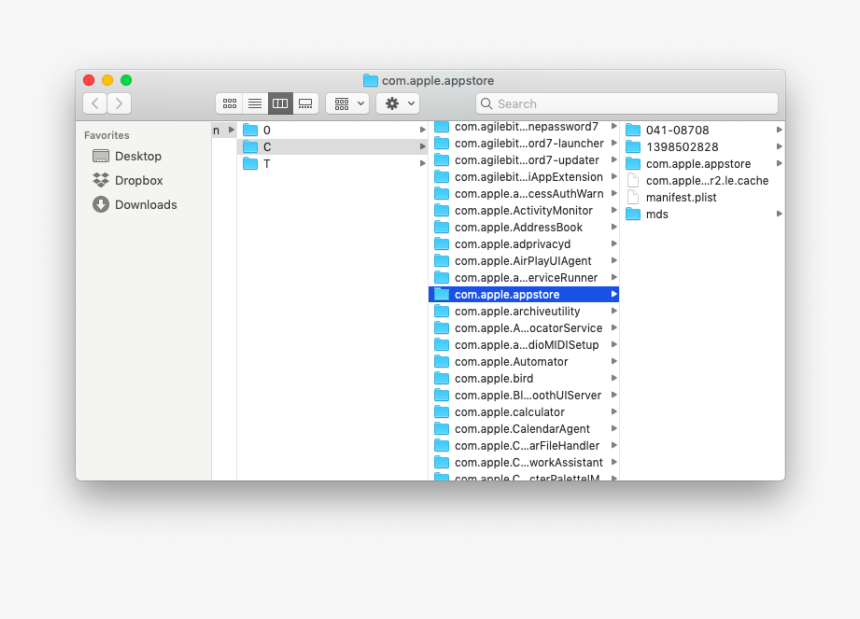The width and height of the screenshot is (860, 619).
Task: Switch to icon view
Action: tap(229, 104)
